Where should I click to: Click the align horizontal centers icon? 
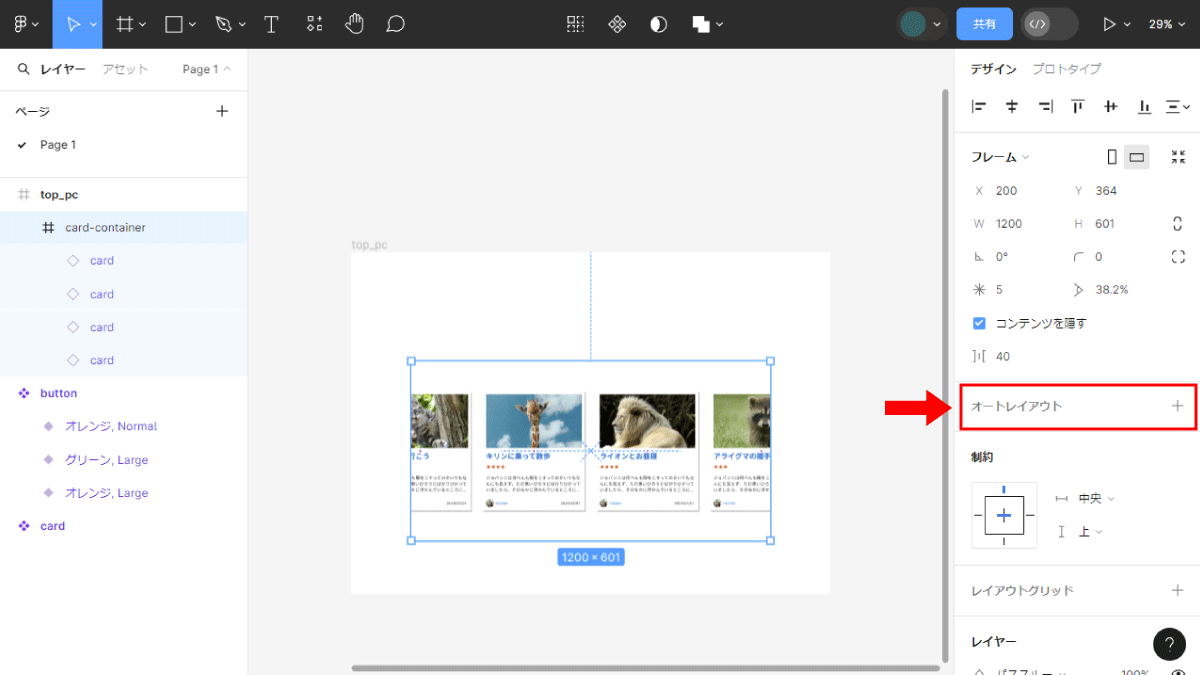pyautogui.click(x=1012, y=106)
